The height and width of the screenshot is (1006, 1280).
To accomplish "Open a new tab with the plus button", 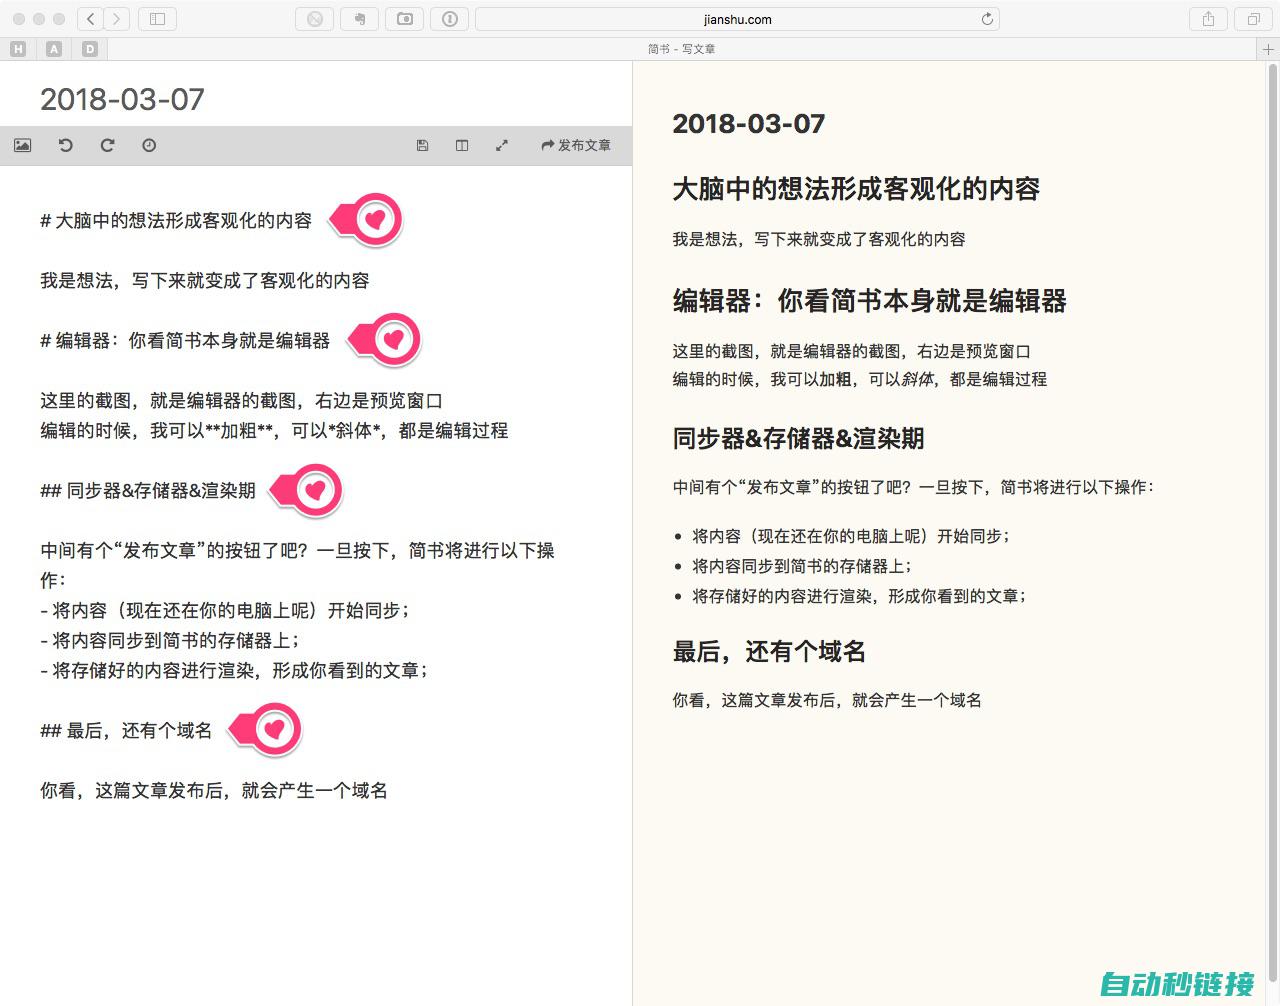I will click(x=1268, y=49).
